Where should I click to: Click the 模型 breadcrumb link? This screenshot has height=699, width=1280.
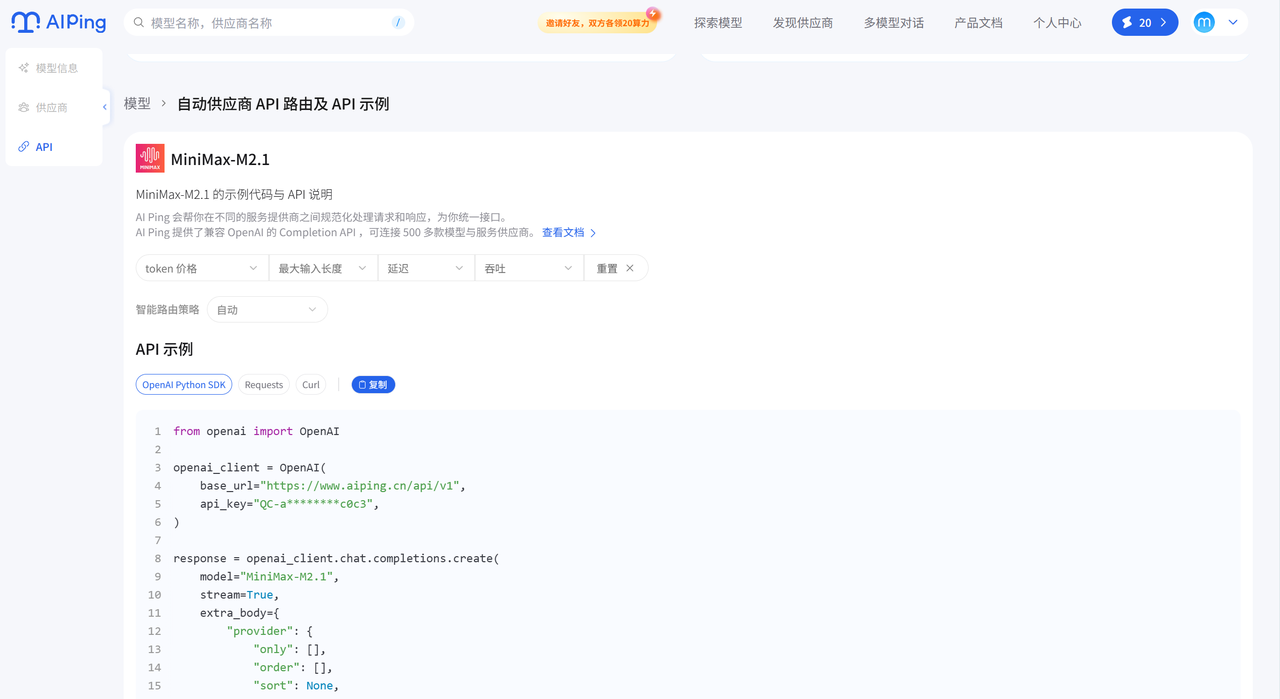click(x=137, y=104)
